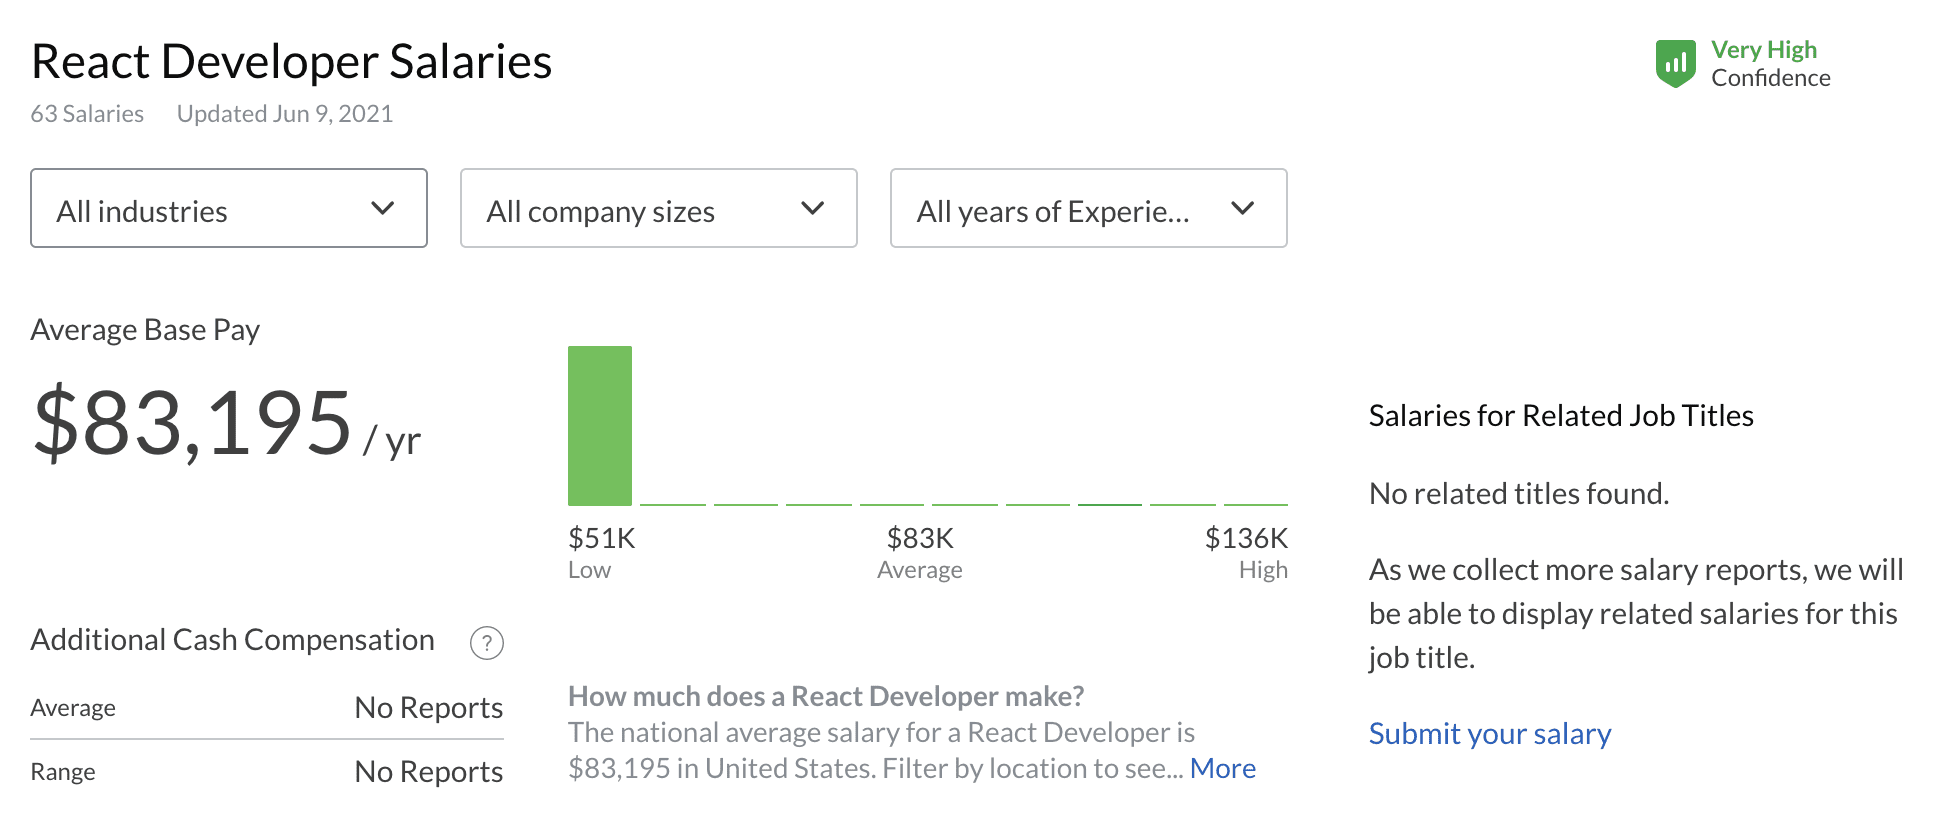This screenshot has width=1954, height=814.
Task: Click the Salaries for Related Job Titles heading
Action: tap(1560, 416)
